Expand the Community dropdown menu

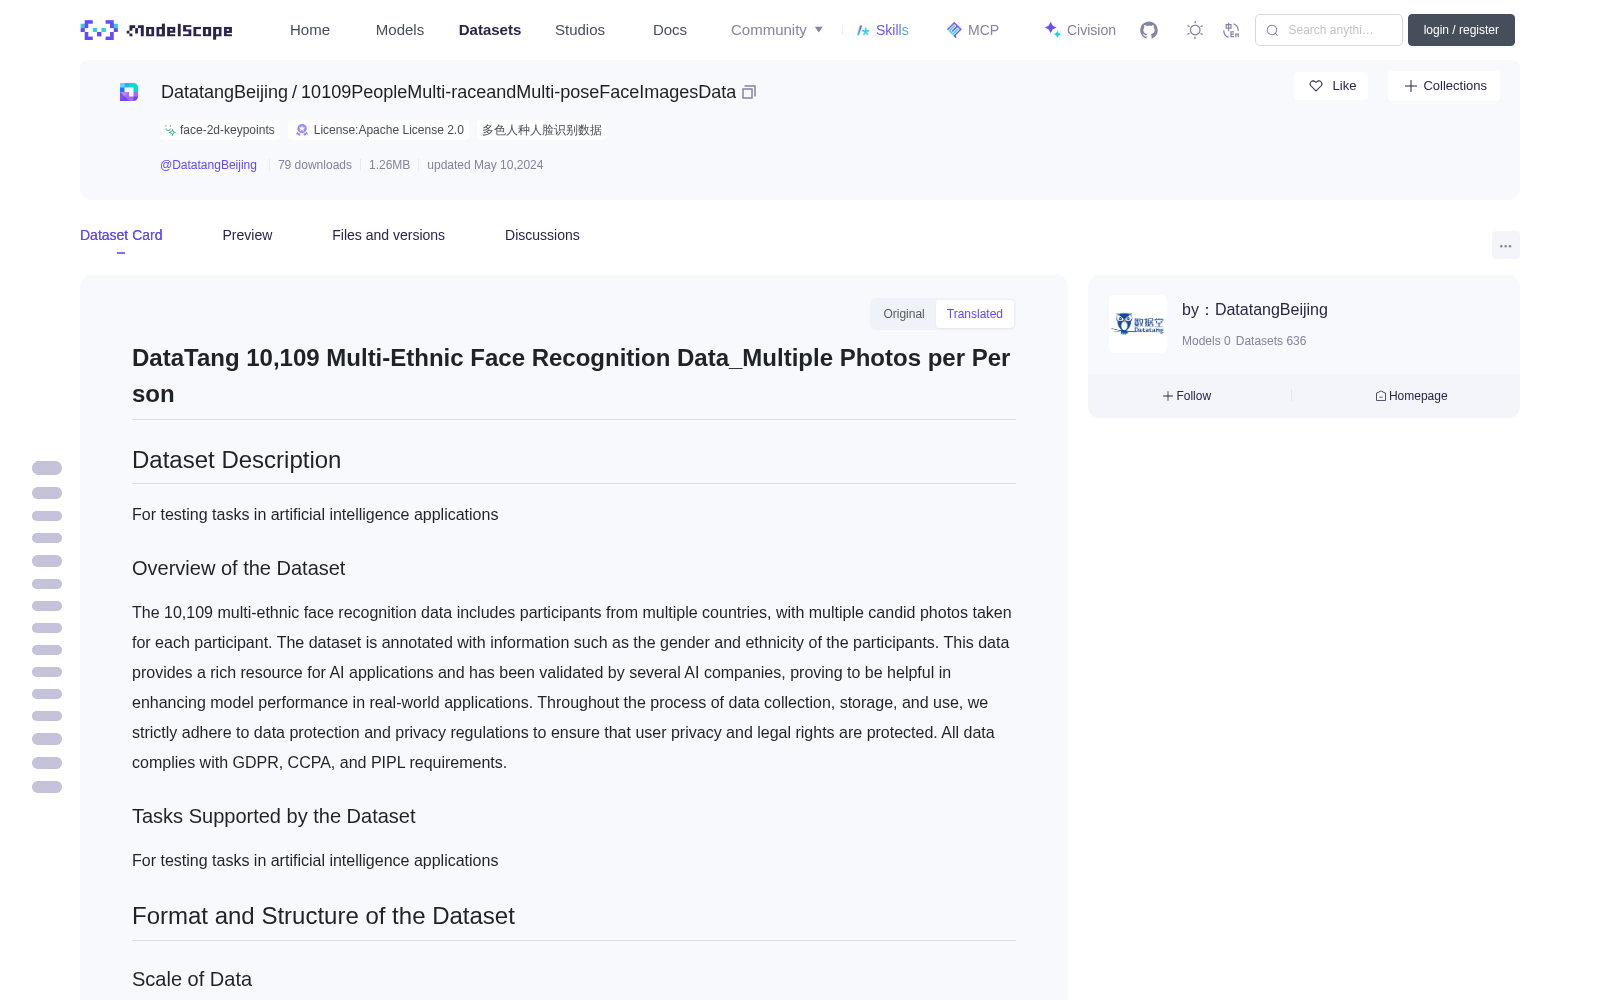[777, 30]
